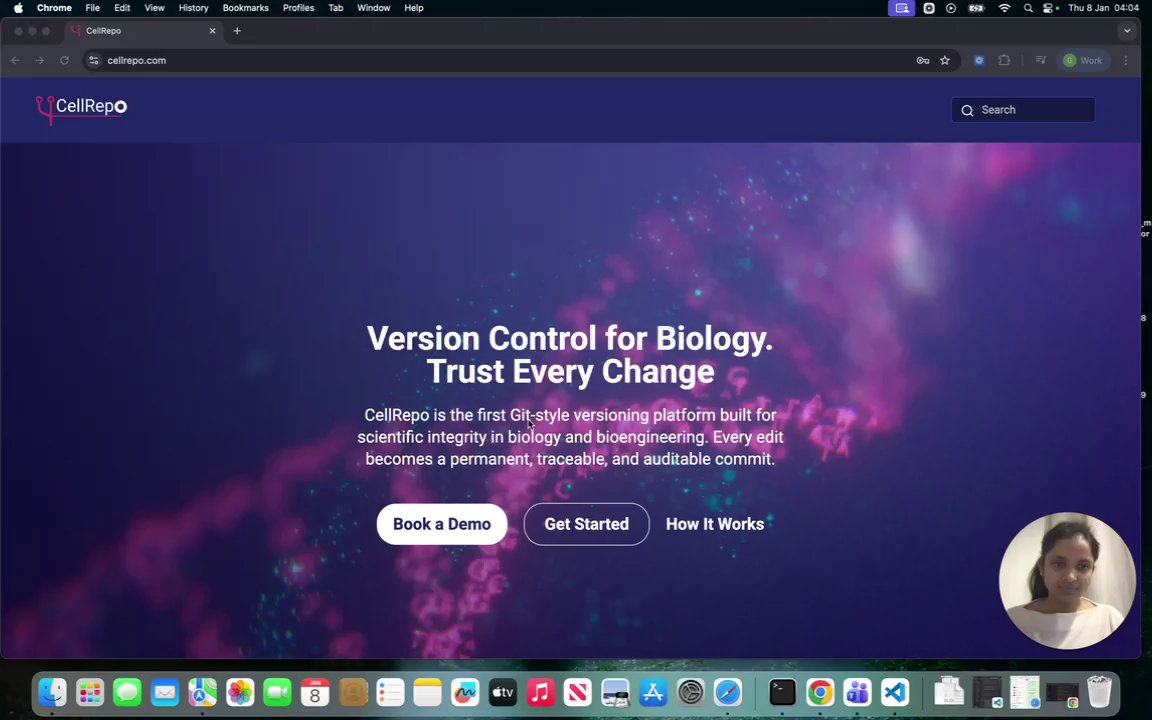Open Apple TV from the dock
Image resolution: width=1152 pixels, height=720 pixels.
[503, 692]
